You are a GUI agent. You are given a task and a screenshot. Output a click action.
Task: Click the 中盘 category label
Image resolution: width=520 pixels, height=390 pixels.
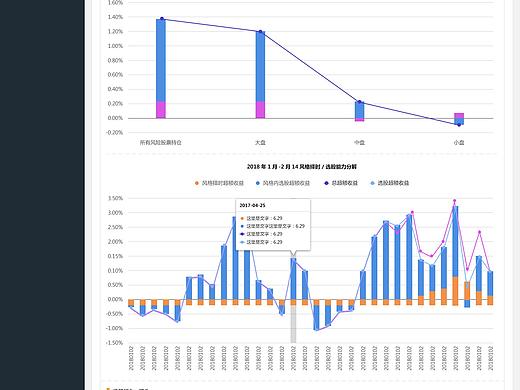coord(359,143)
